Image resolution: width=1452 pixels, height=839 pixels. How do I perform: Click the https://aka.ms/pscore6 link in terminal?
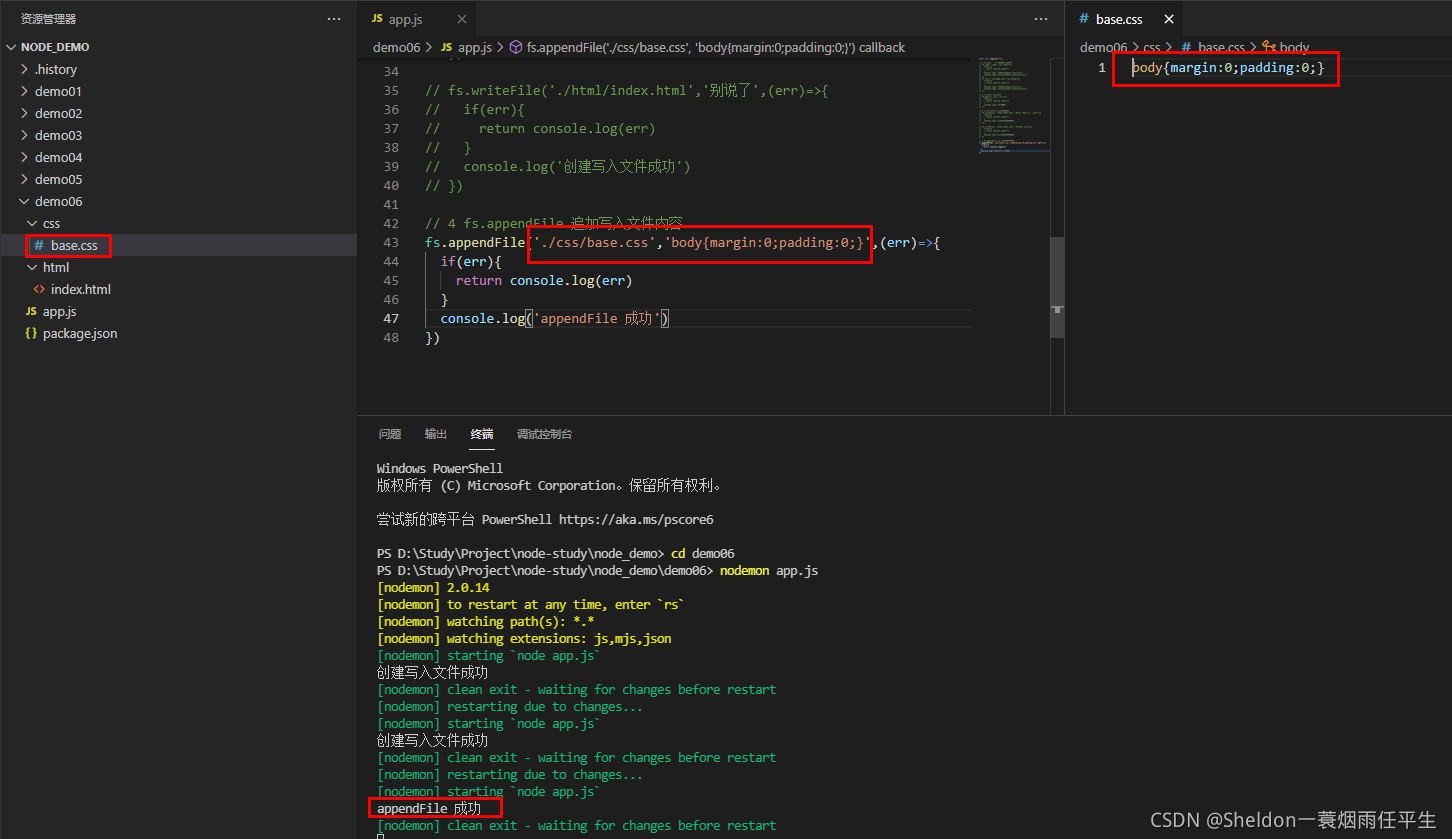636,519
